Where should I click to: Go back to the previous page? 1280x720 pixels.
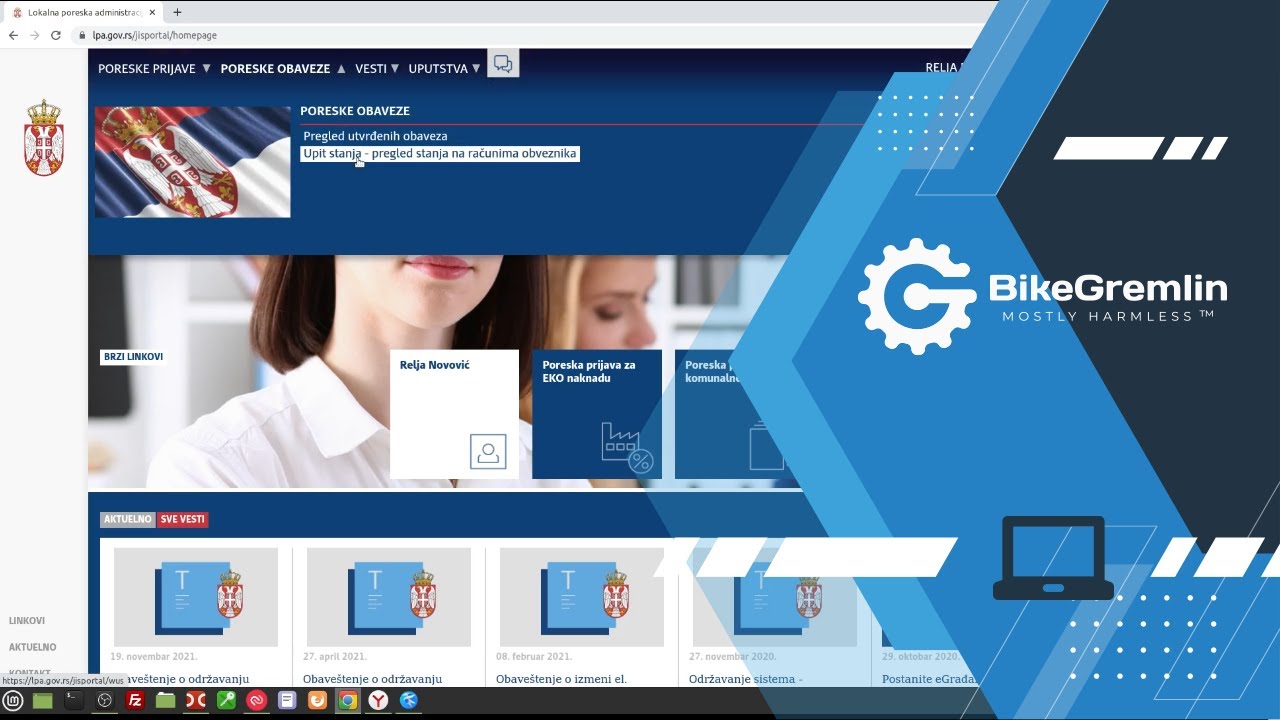coord(13,35)
